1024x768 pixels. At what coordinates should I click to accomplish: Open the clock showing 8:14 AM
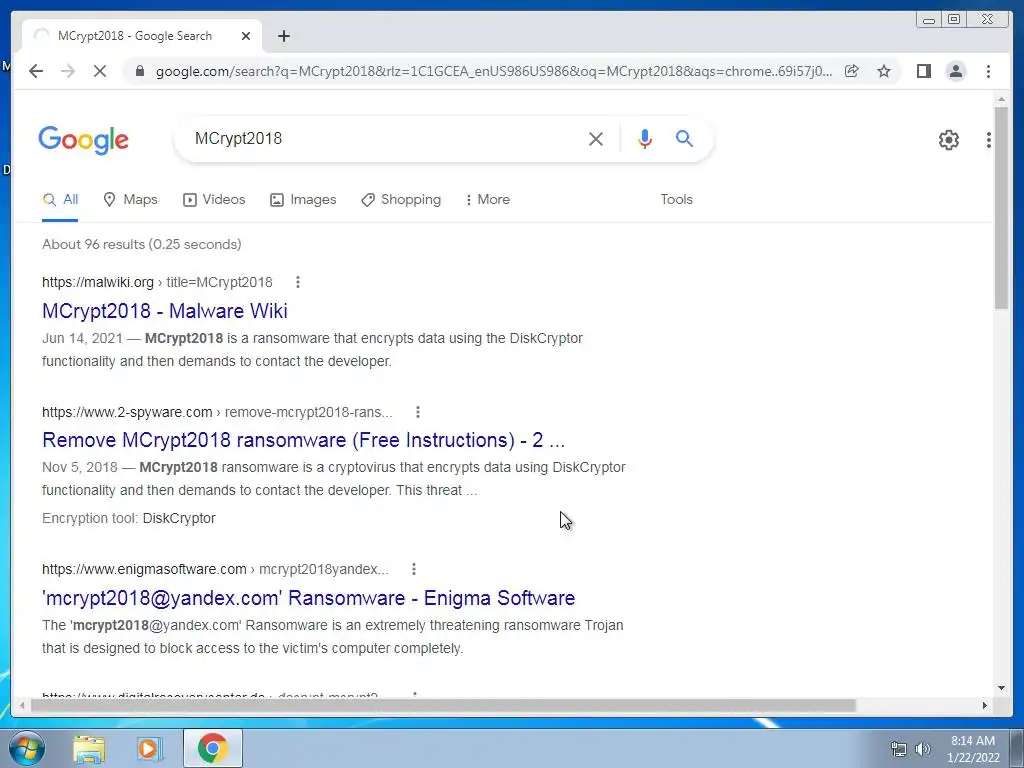click(x=973, y=749)
